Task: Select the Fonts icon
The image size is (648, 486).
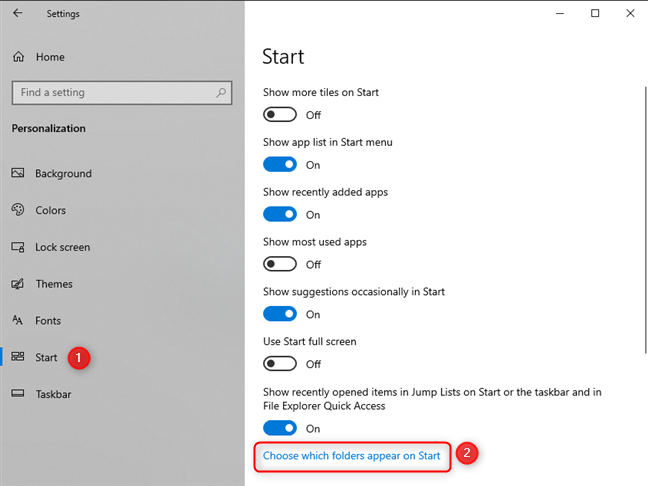Action: 18,320
